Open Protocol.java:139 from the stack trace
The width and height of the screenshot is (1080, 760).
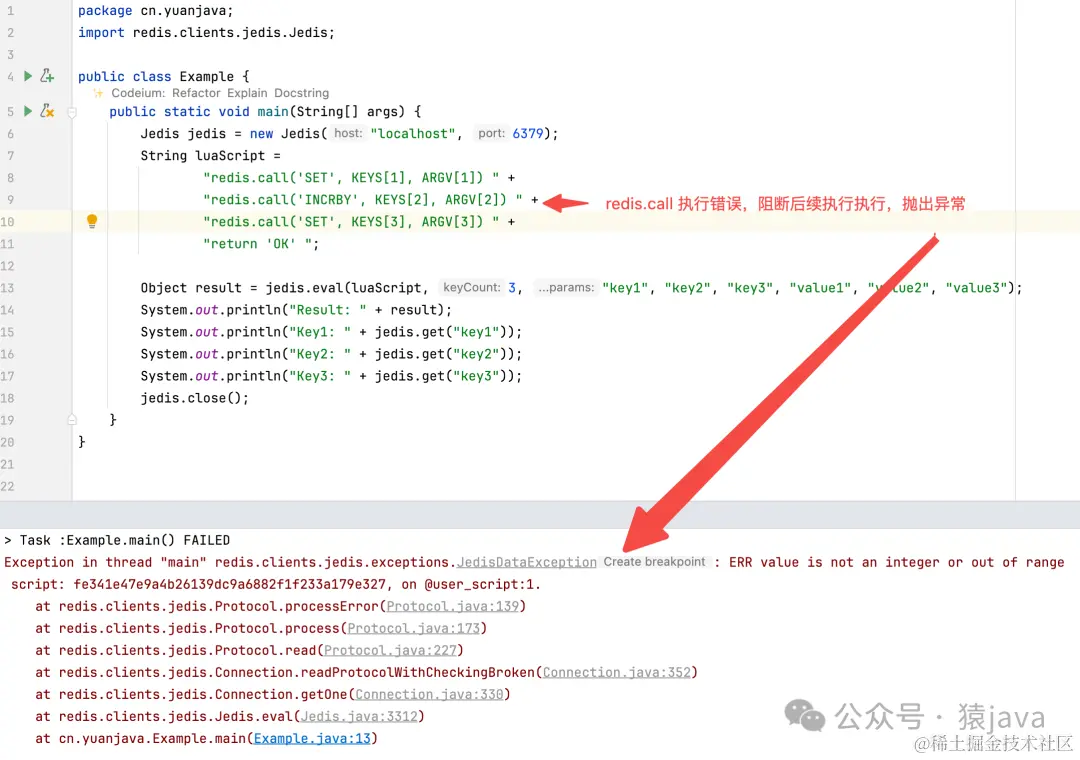pyautogui.click(x=454, y=606)
